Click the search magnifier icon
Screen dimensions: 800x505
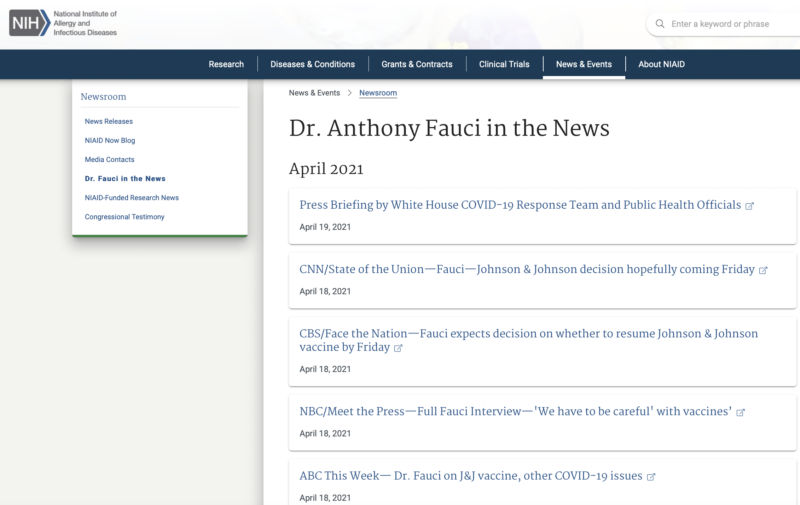660,24
